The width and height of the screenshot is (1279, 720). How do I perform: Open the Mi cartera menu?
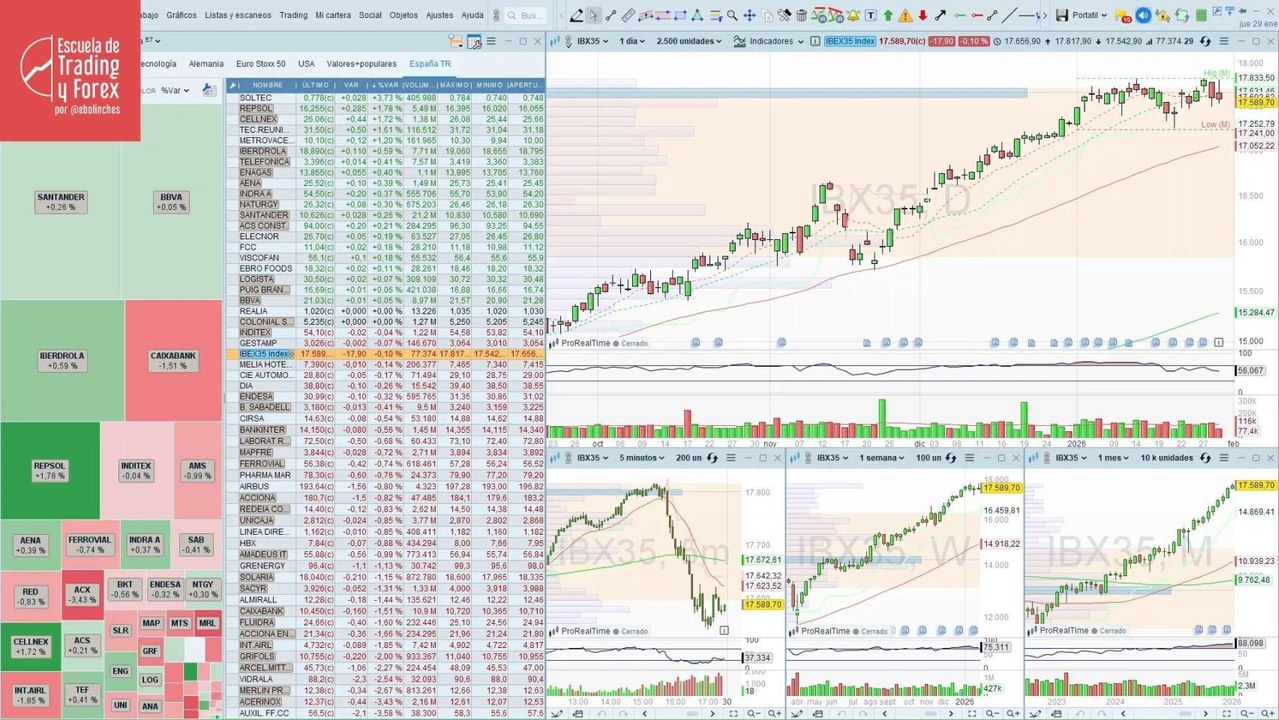pyautogui.click(x=333, y=15)
